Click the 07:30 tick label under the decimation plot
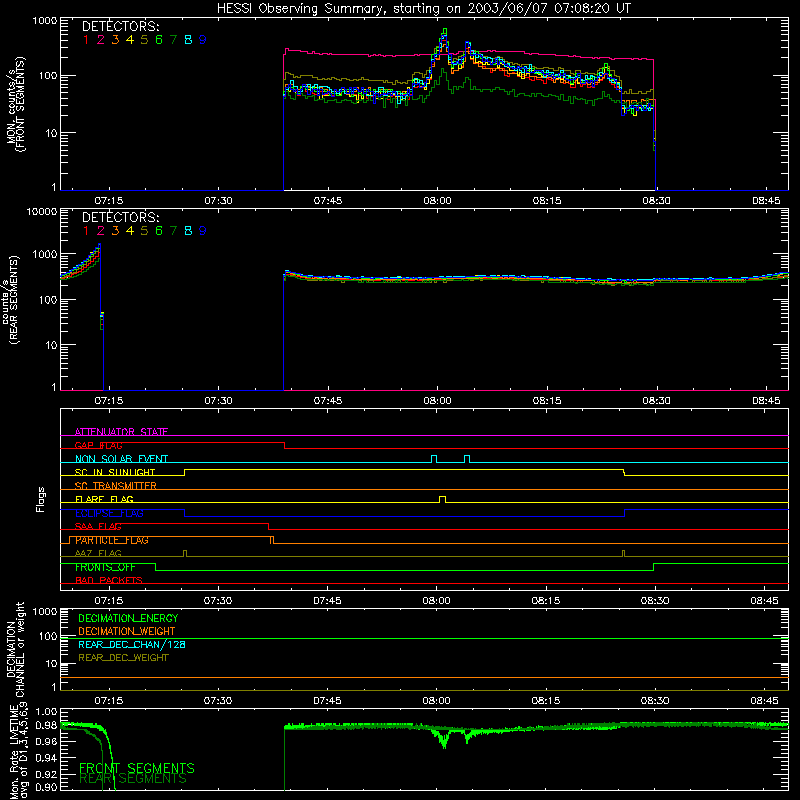 pyautogui.click(x=218, y=701)
